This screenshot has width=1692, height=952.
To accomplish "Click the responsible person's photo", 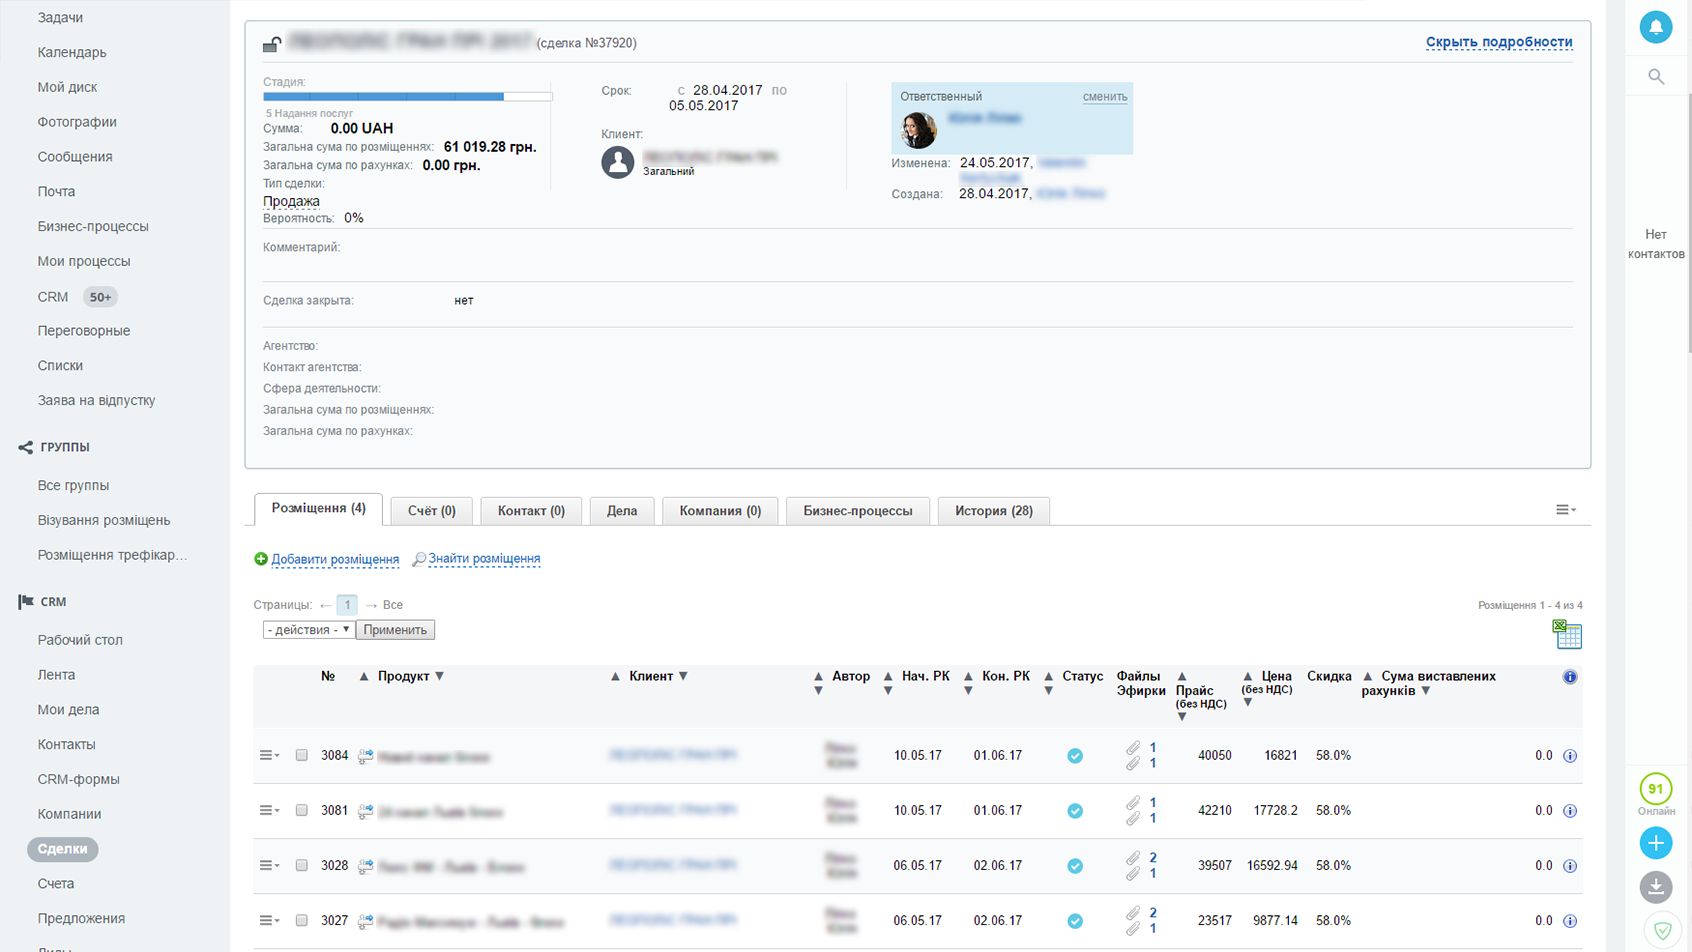I will click(x=918, y=130).
